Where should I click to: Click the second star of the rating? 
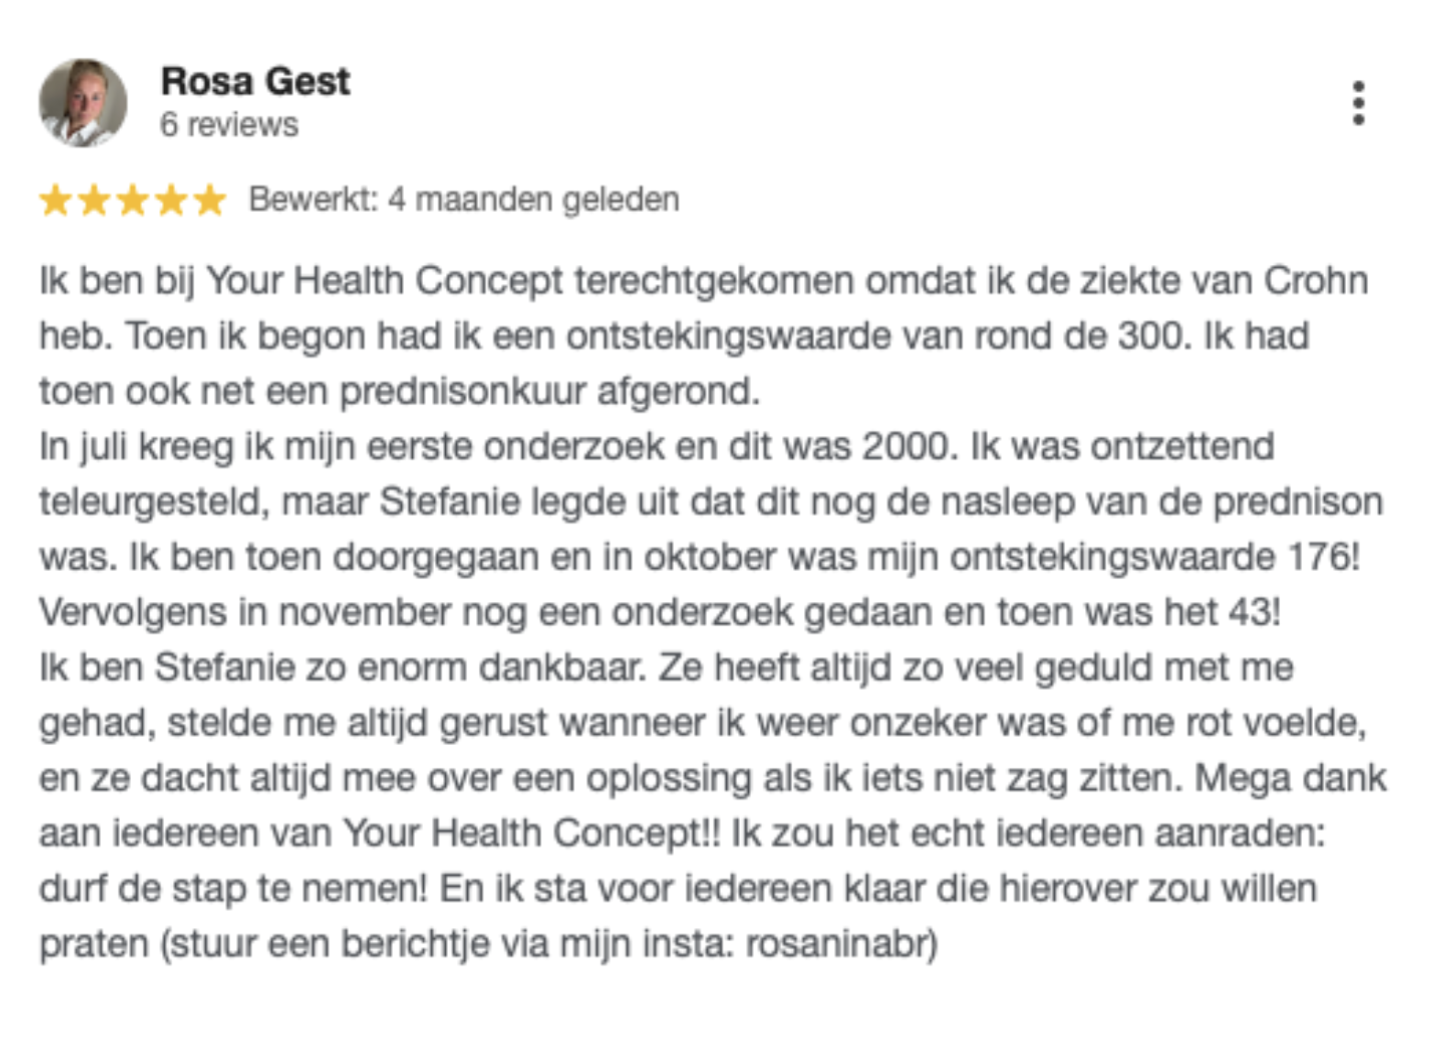click(x=94, y=200)
